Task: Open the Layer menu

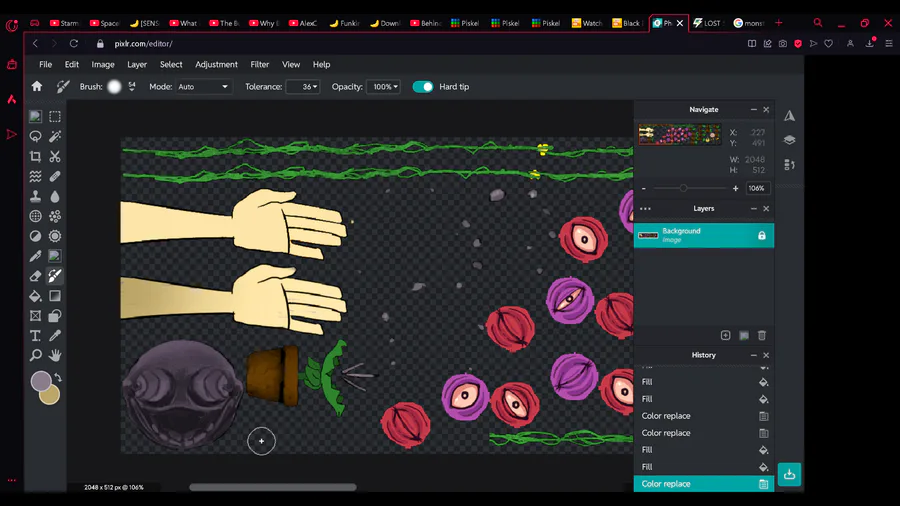Action: (137, 64)
